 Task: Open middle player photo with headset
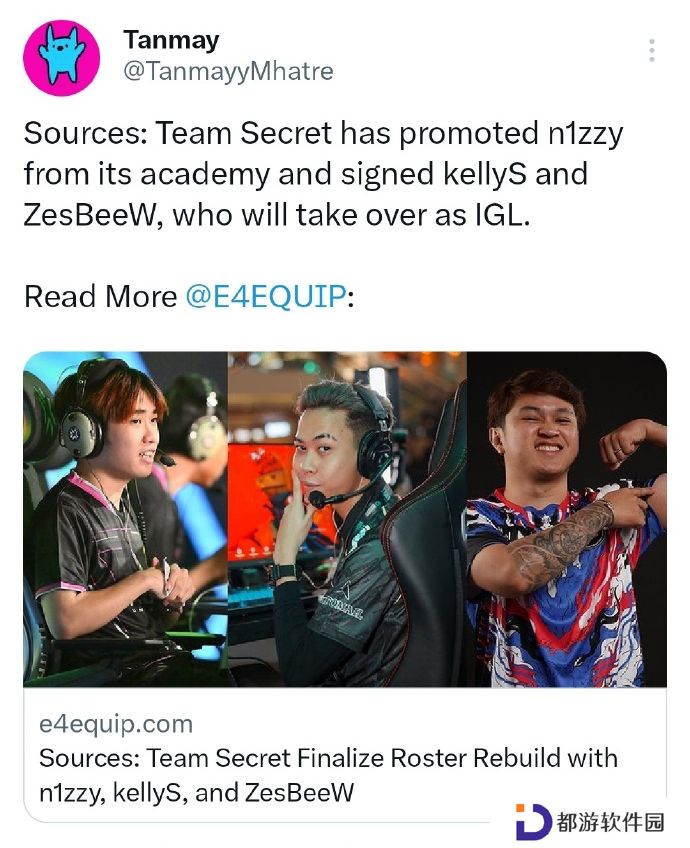pos(347,519)
